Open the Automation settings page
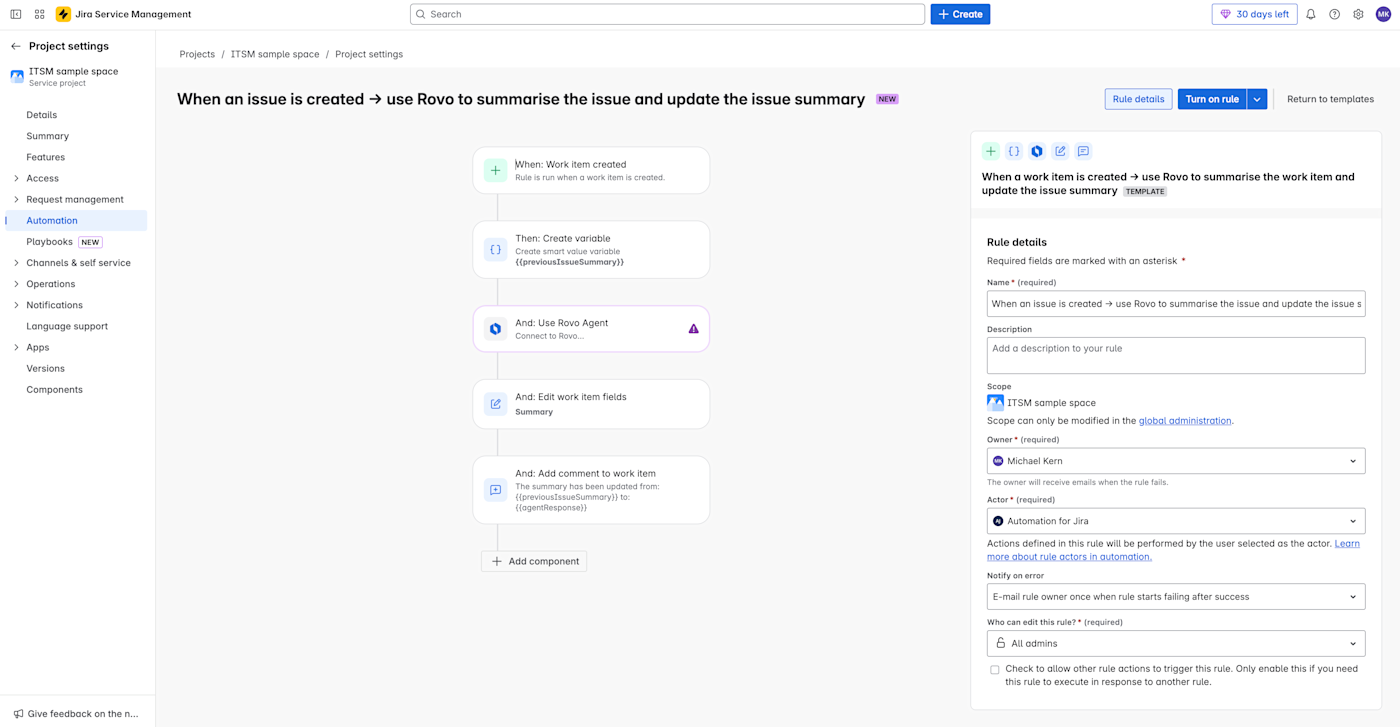The height and width of the screenshot is (727, 1400). coord(52,220)
